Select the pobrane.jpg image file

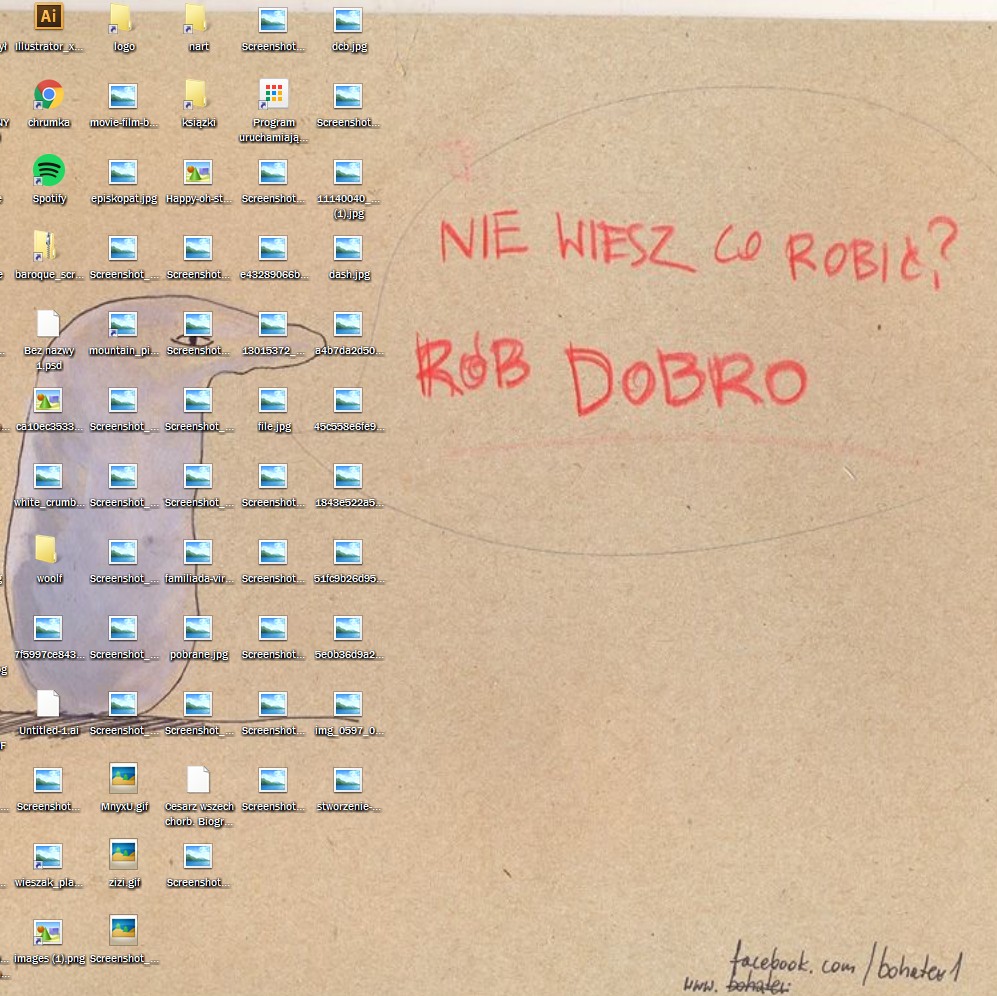click(x=198, y=628)
